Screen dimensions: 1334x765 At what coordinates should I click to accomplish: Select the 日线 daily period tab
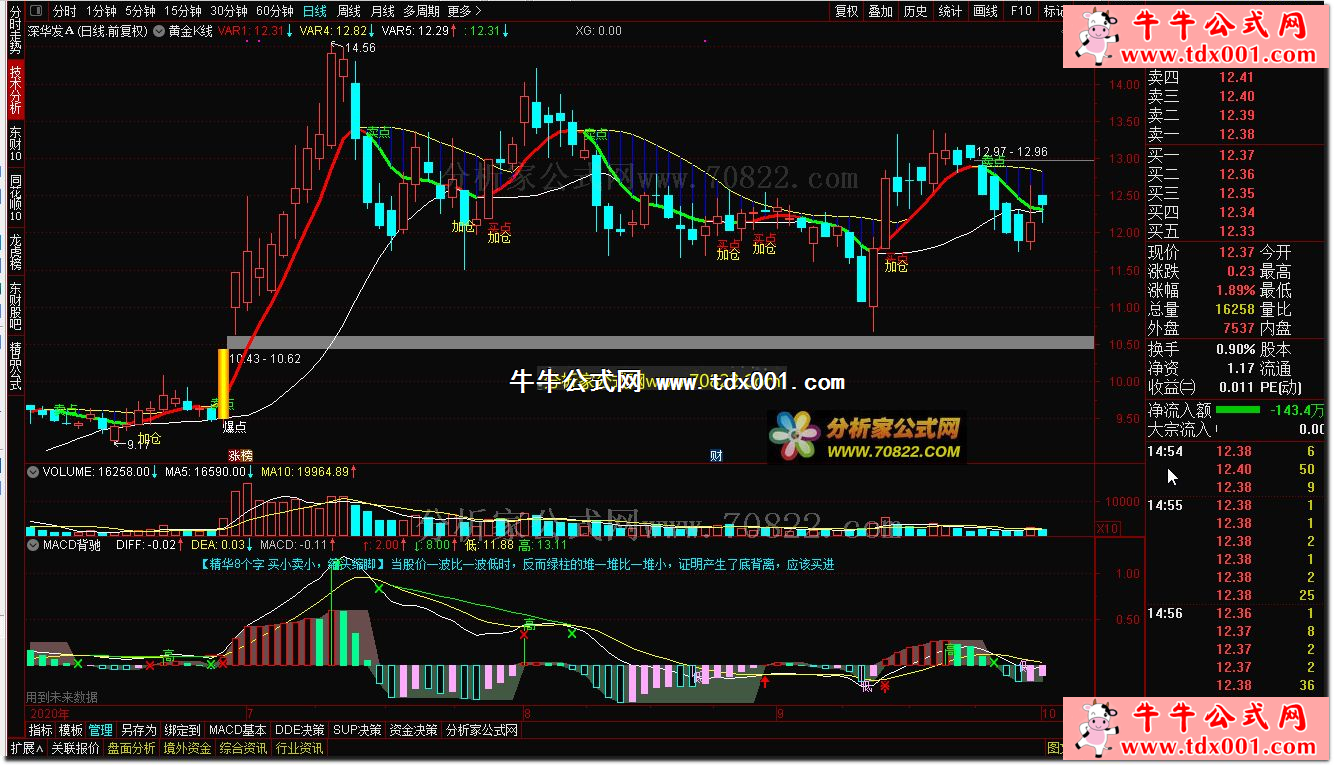314,11
